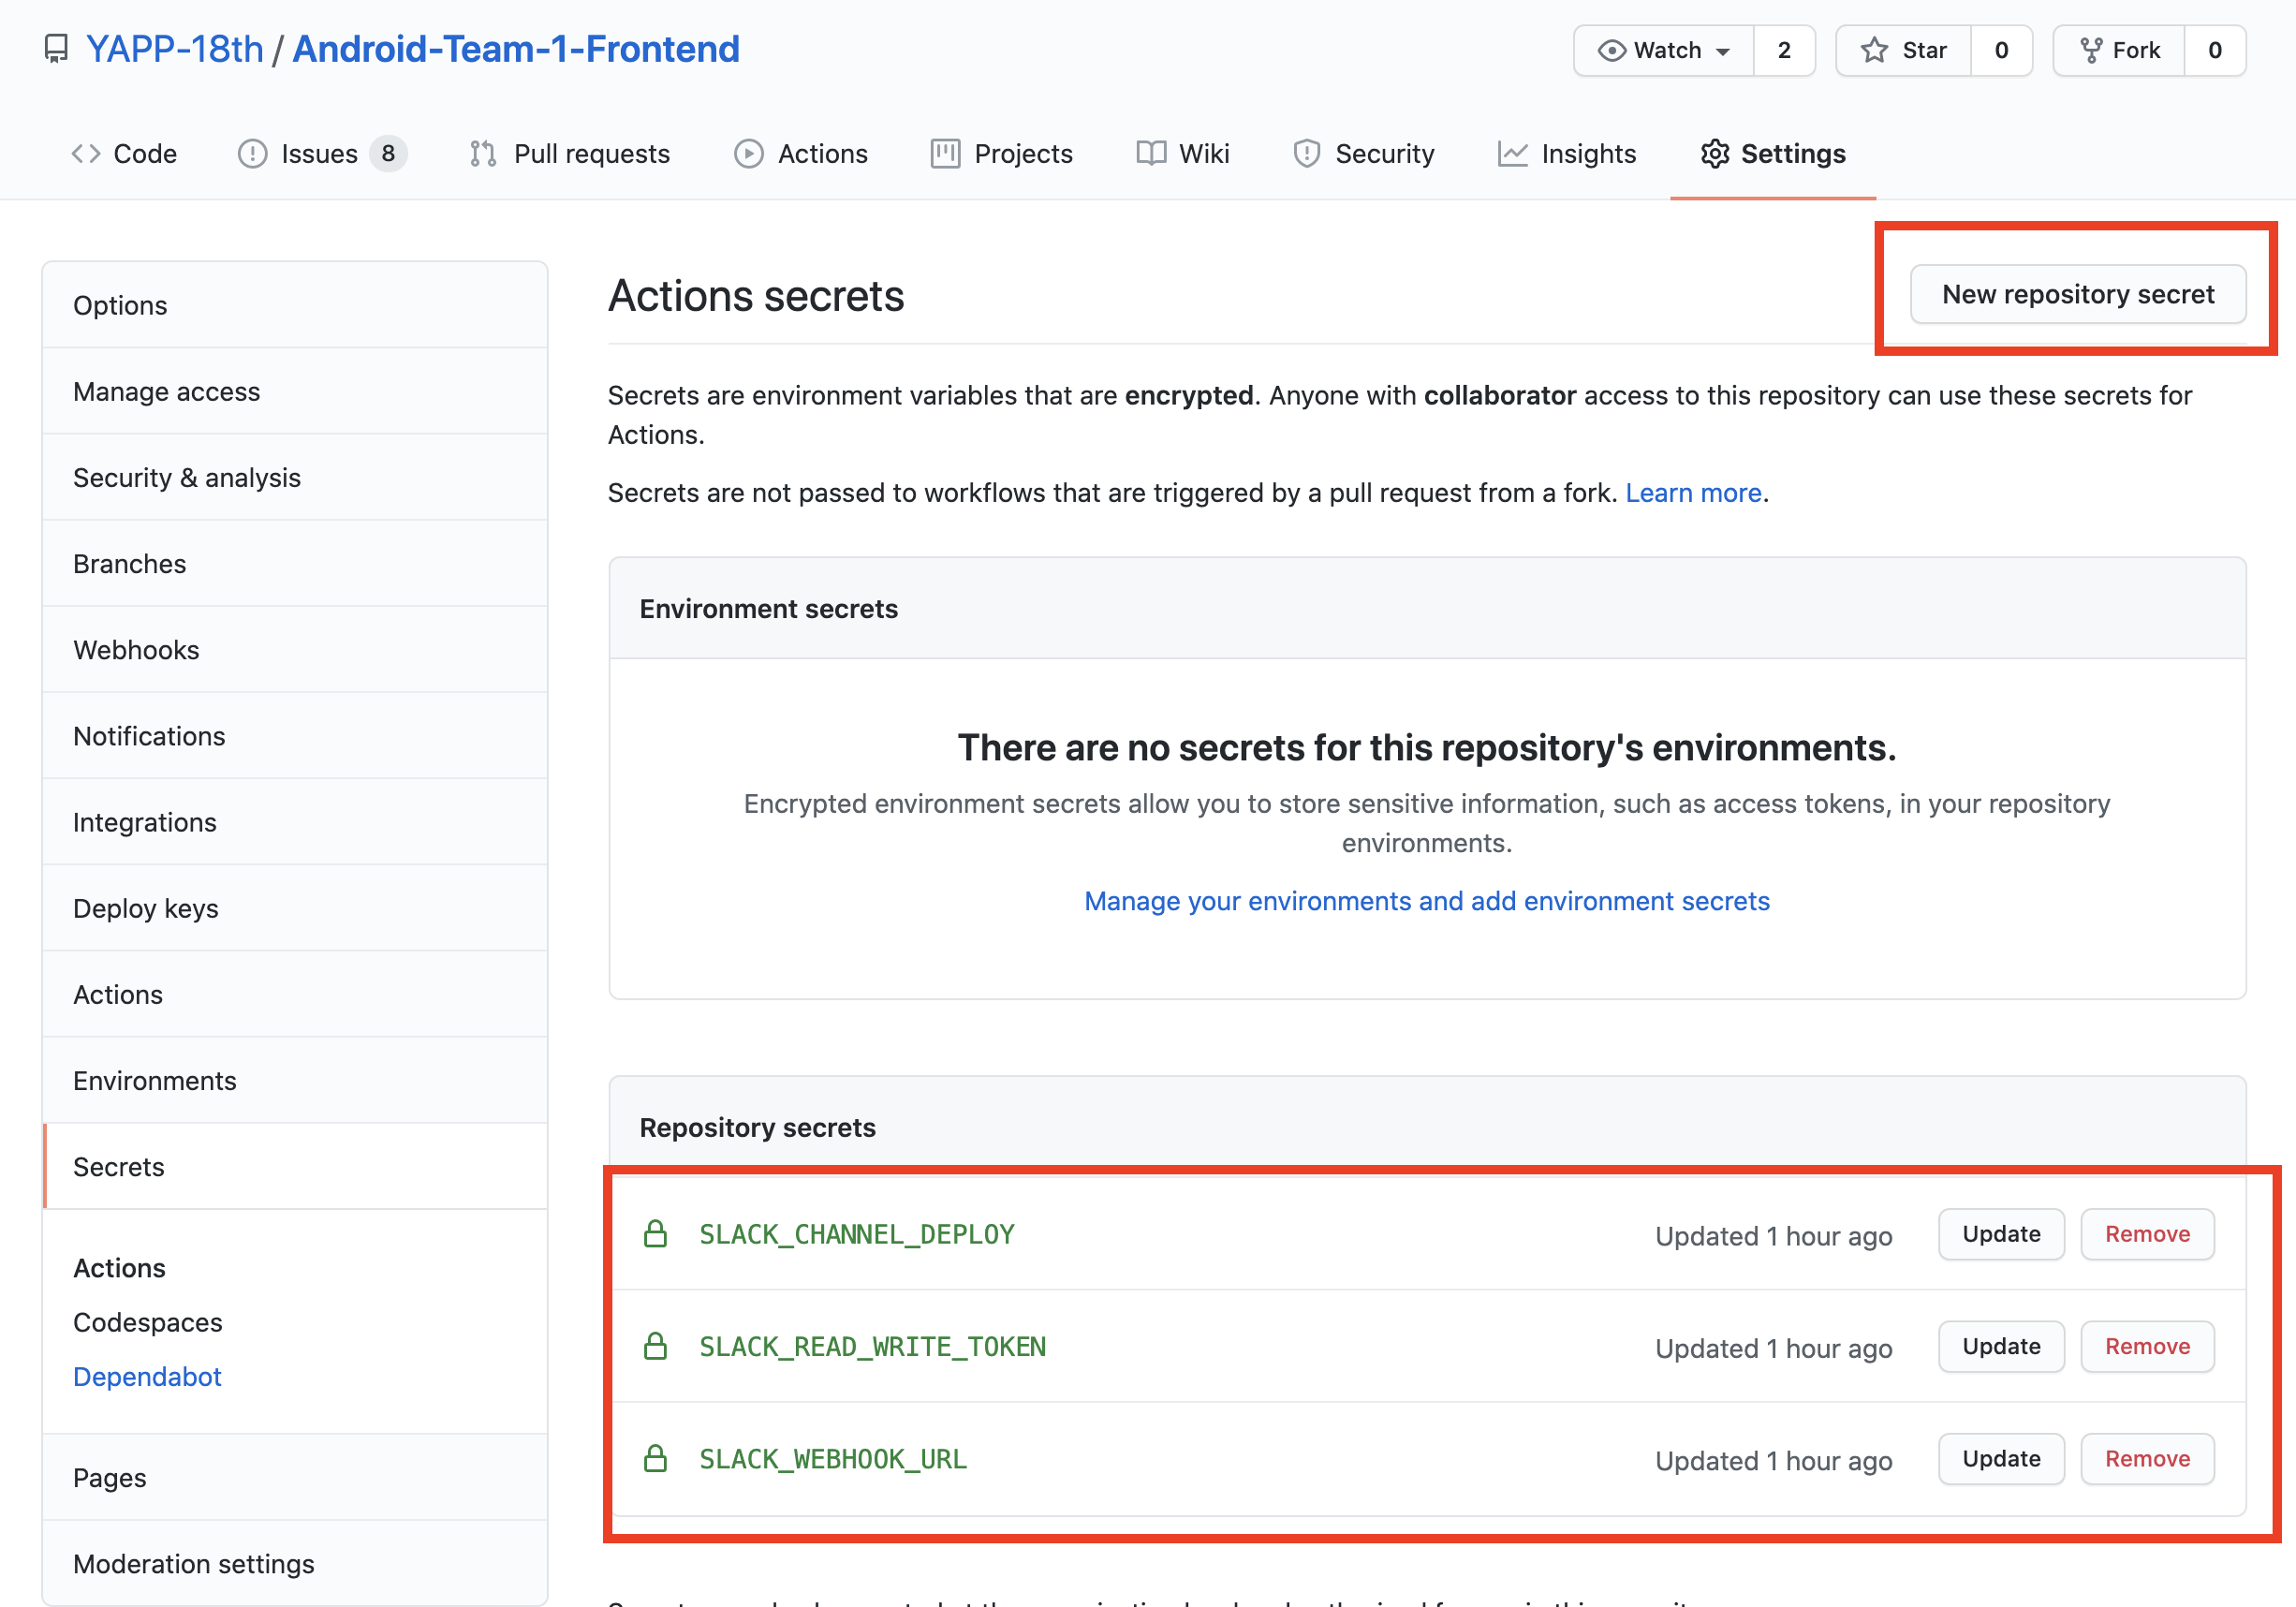
Task: Click the Settings gear icon tab
Action: pyautogui.click(x=1715, y=154)
